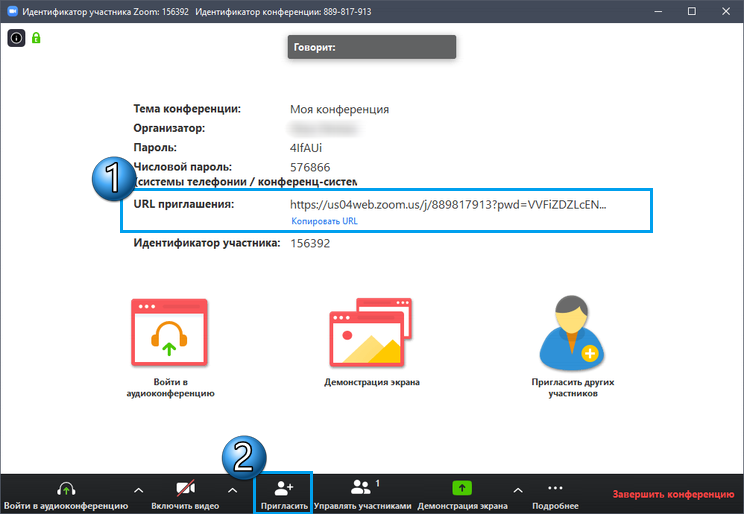This screenshot has width=744, height=514.
Task: Expand the video options arrow
Action: coord(232,490)
